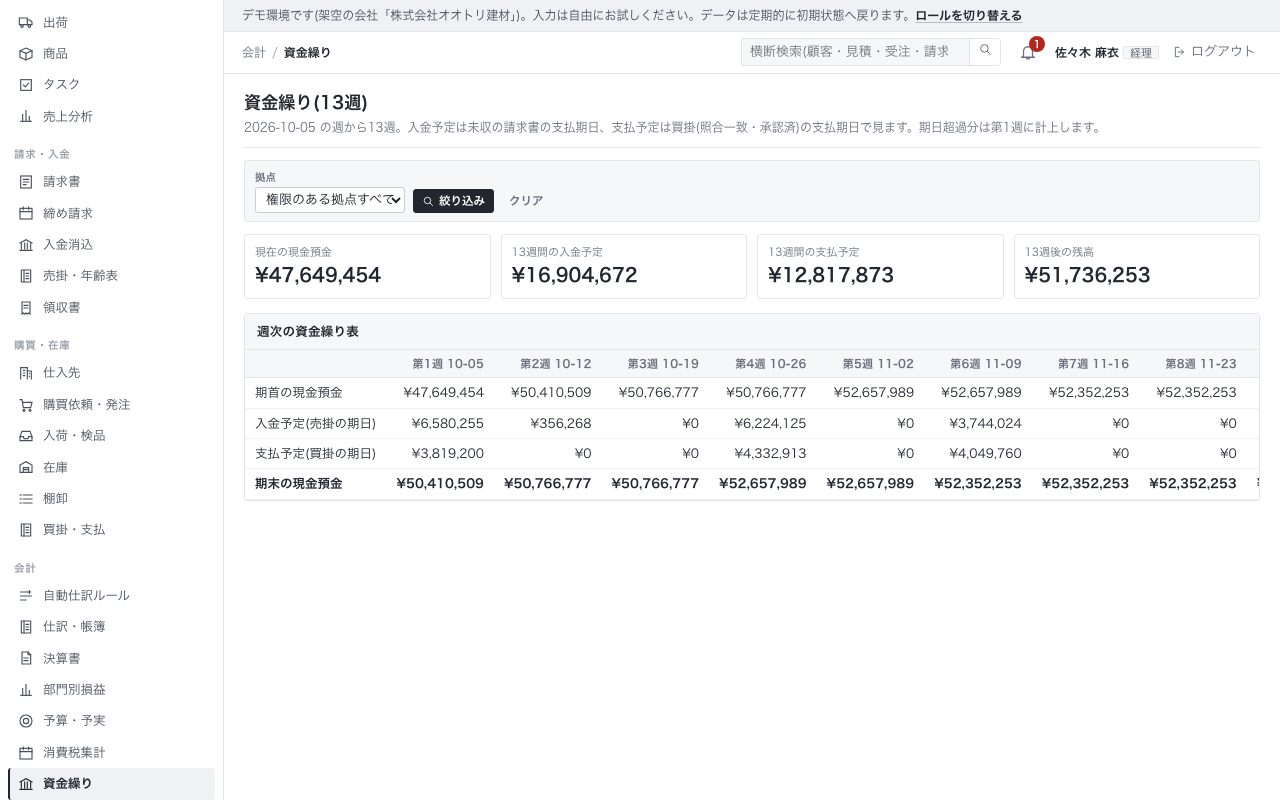Click the building icon beside 仕入先

tap(26, 373)
